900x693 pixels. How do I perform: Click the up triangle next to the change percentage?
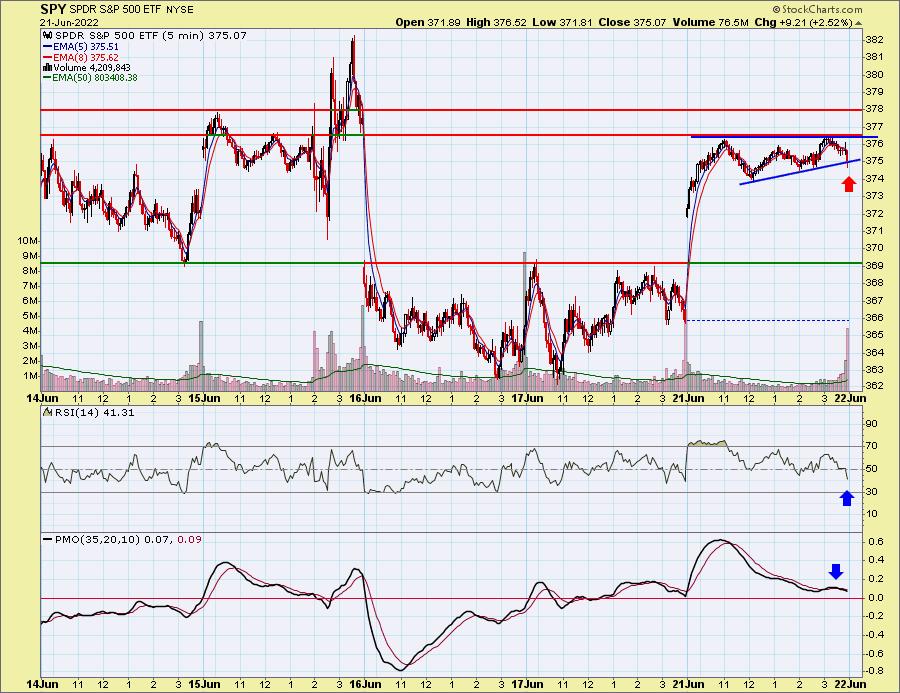(858, 24)
